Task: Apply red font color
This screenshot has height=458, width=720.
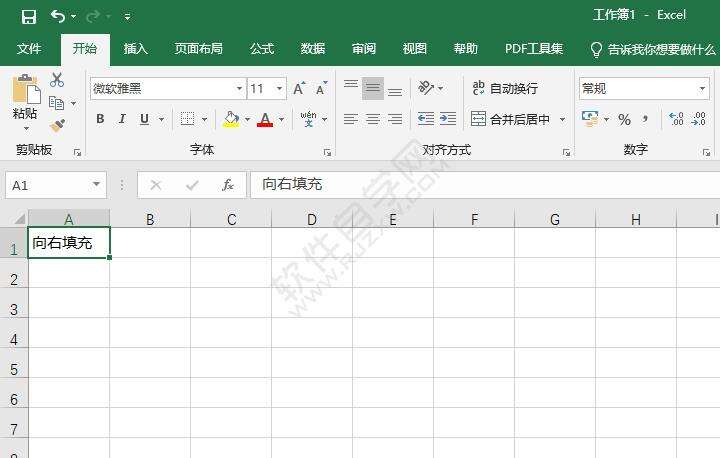Action: pyautogui.click(x=265, y=119)
